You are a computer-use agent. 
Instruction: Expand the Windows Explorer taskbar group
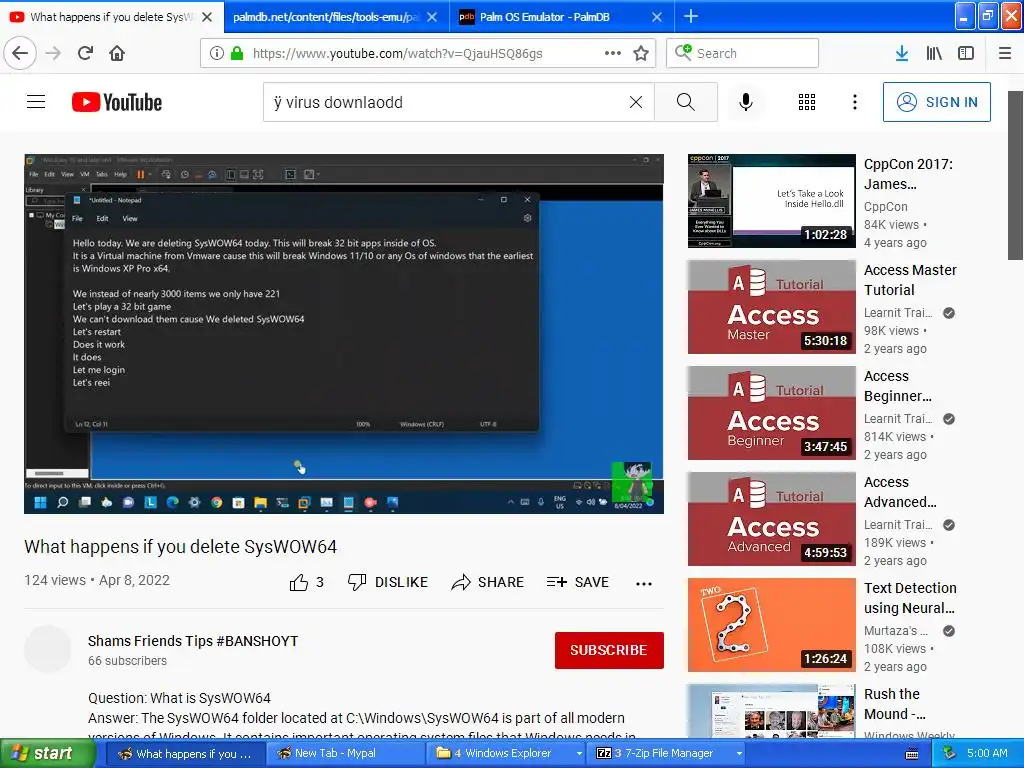tap(579, 753)
